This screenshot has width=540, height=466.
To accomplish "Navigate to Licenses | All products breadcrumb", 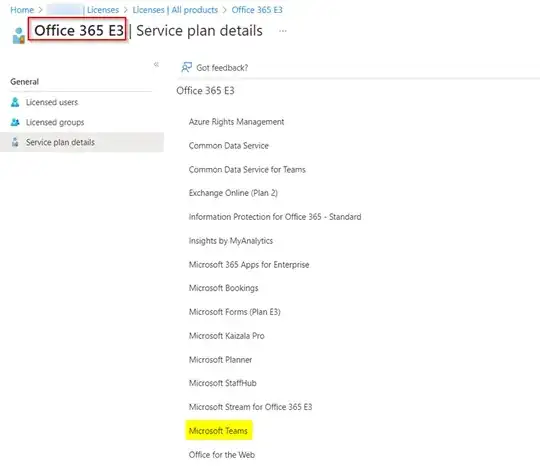I will point(175,10).
